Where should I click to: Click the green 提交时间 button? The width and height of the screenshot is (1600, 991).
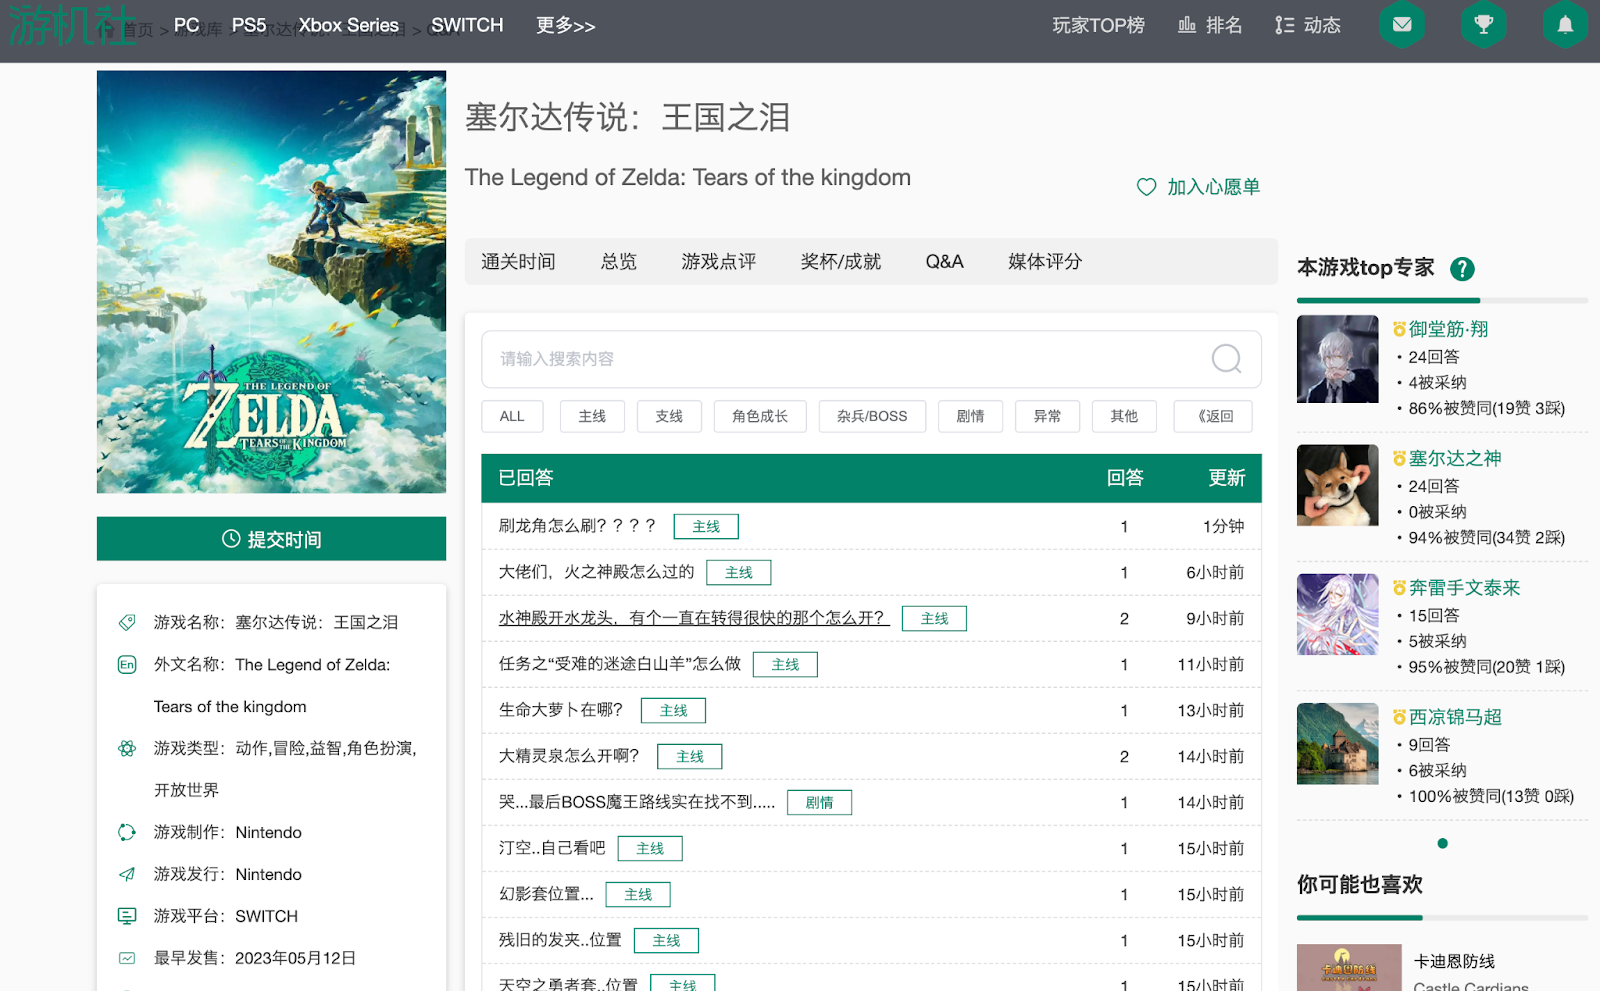click(x=271, y=539)
